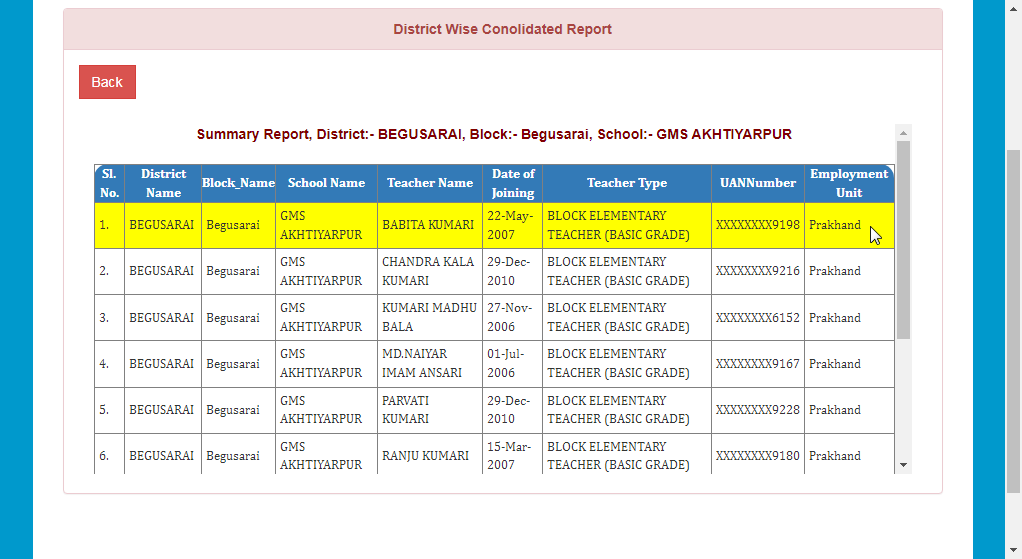The width and height of the screenshot is (1022, 559).
Task: Click GMS AKHTIYARPUR school in Parvati Kumari row
Action: [x=321, y=410]
